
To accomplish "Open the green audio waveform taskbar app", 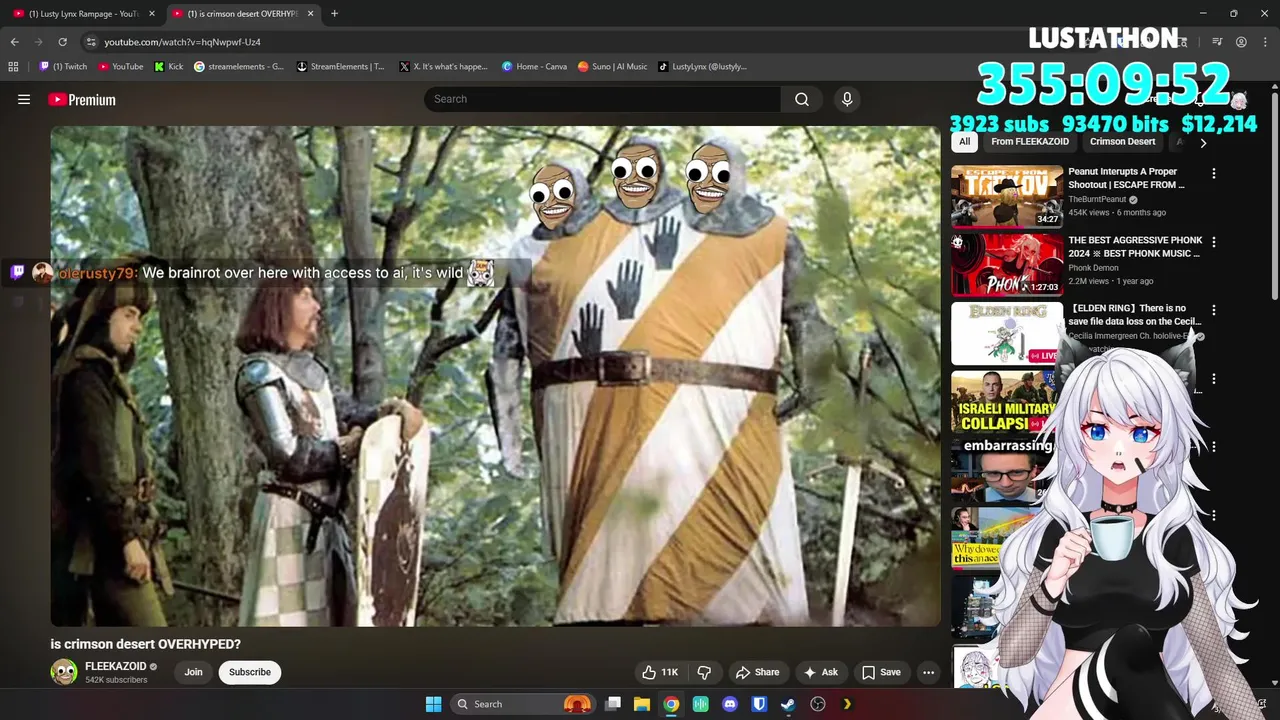I will [701, 704].
